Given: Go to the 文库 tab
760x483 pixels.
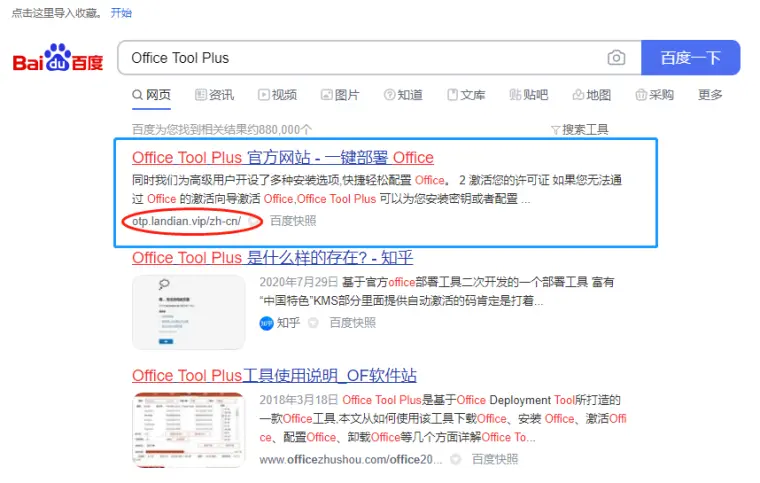Looking at the screenshot, I should point(466,94).
